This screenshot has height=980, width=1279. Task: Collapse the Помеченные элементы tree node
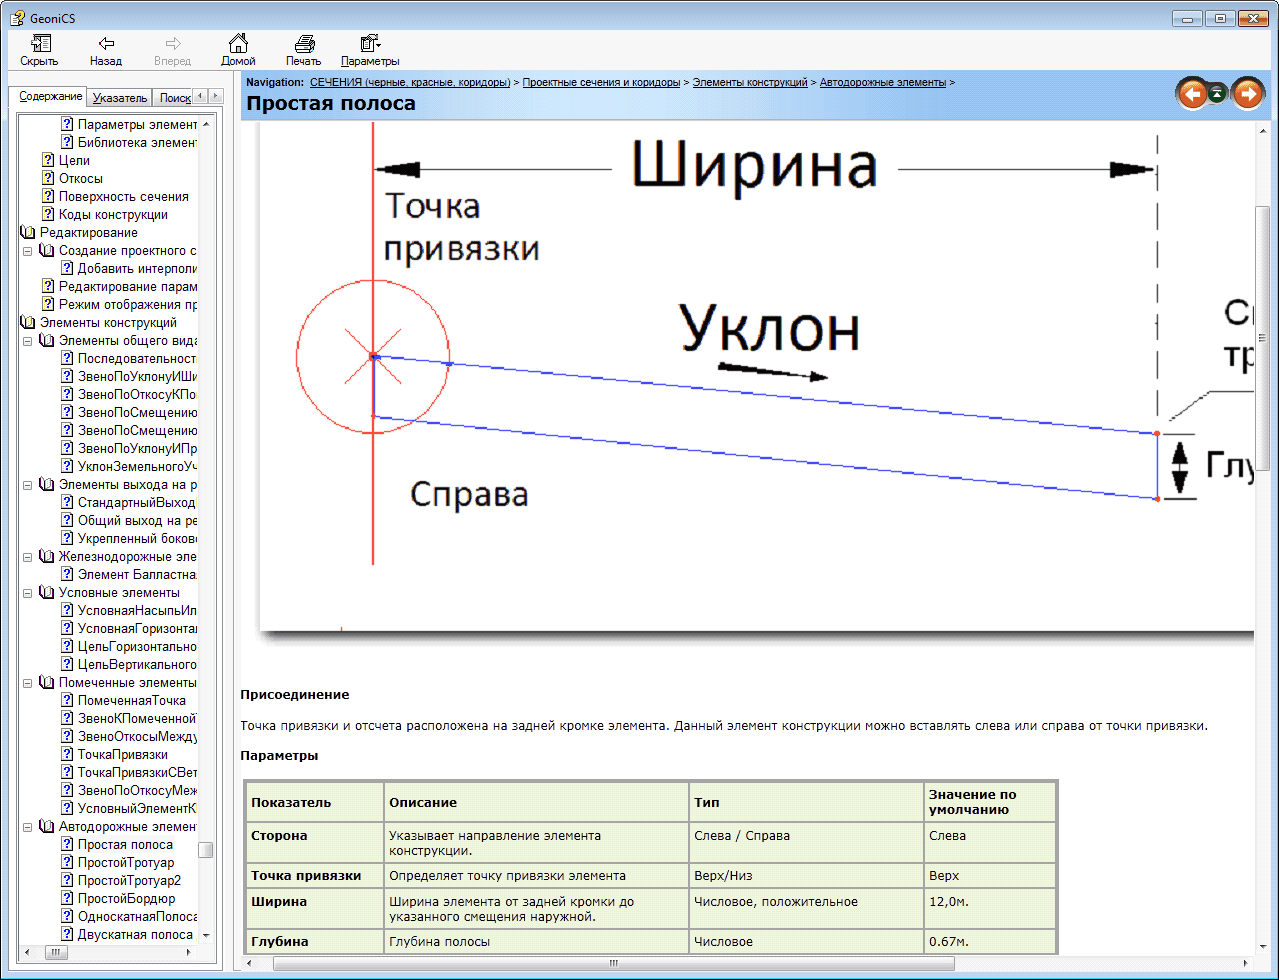28,683
